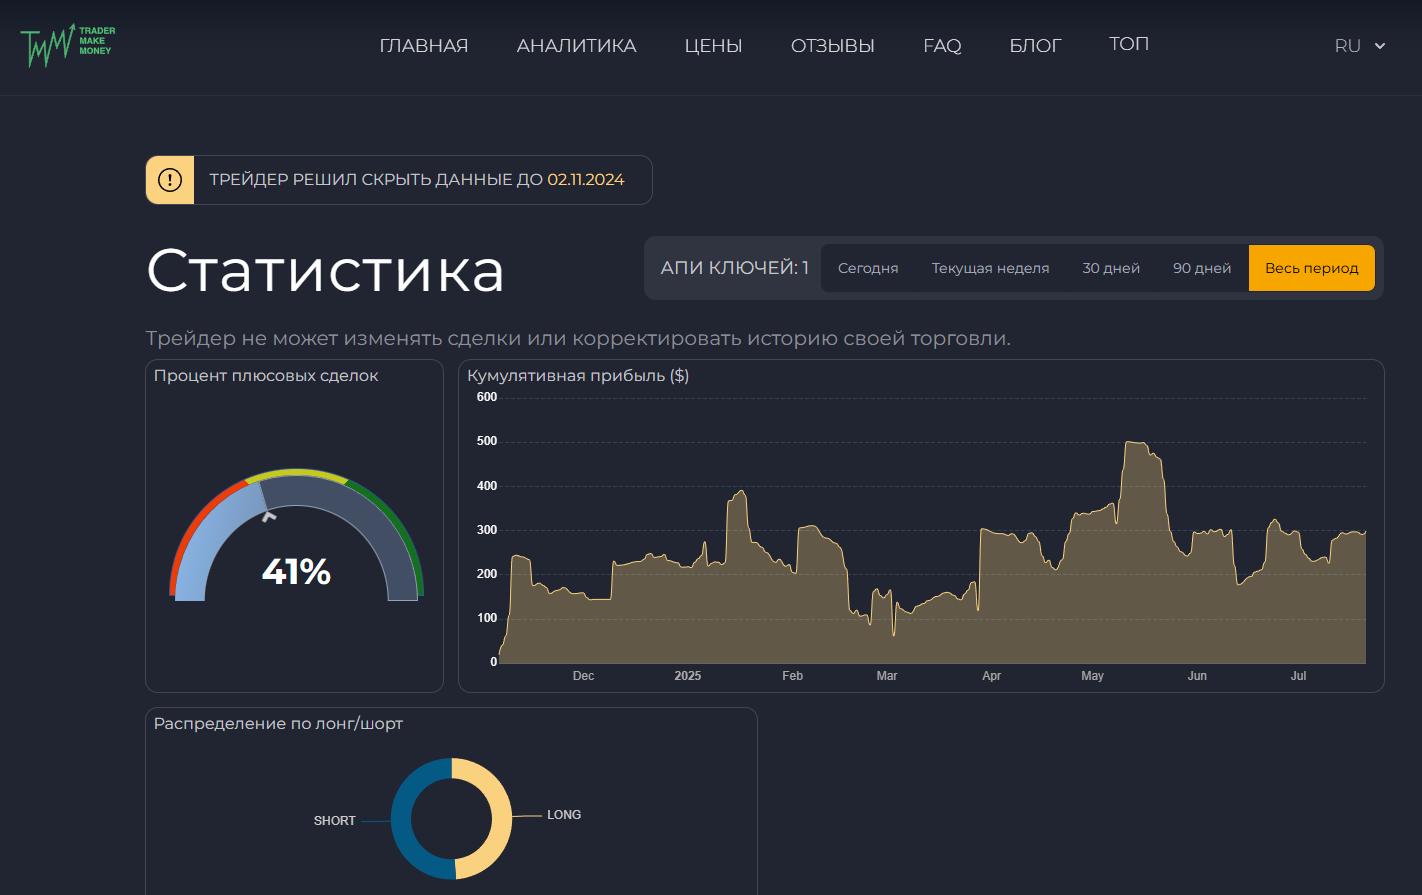Image resolution: width=1422 pixels, height=895 pixels.
Task: Click the Trader Make Money logo
Action: click(67, 45)
